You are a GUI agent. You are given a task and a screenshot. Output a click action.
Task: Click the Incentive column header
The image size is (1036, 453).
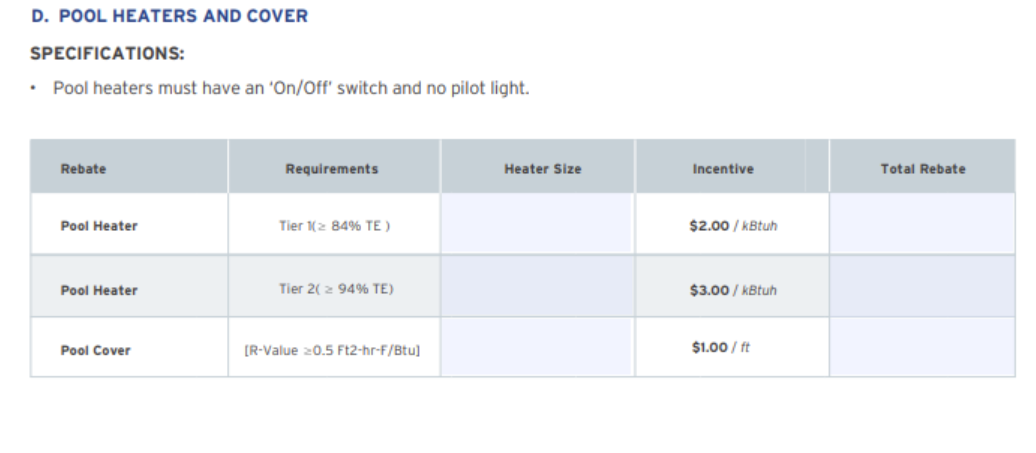(723, 169)
